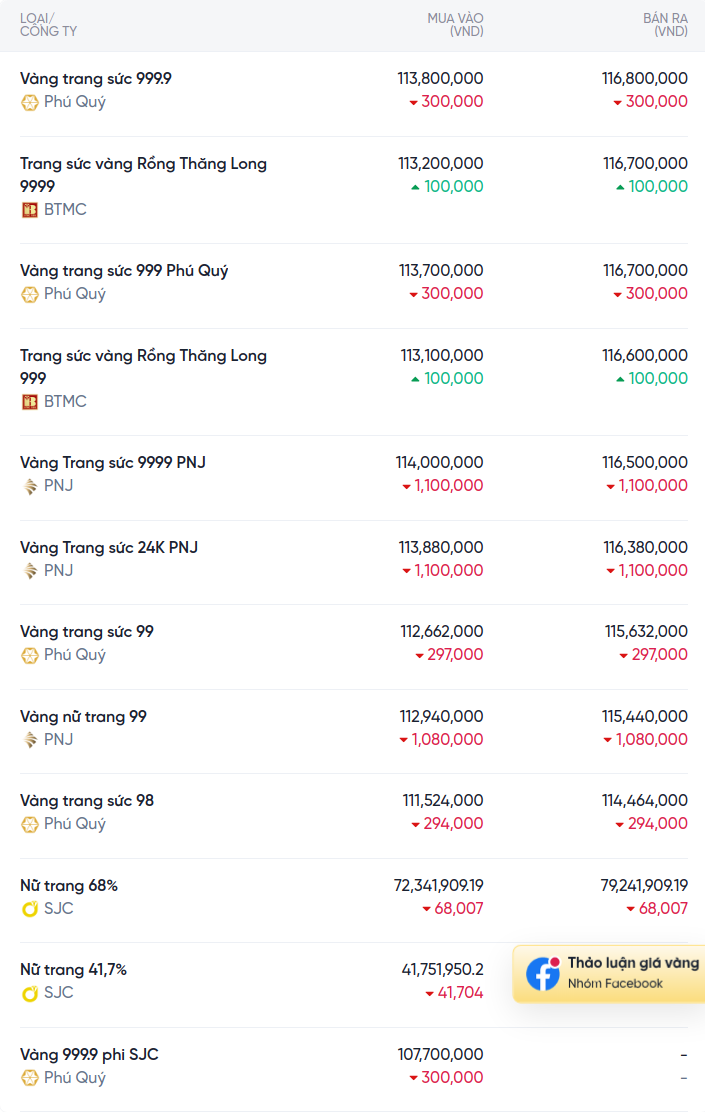Click PNJ logo under Vàng nữ trang 99
The height and width of the screenshot is (1112, 705).
point(30,740)
